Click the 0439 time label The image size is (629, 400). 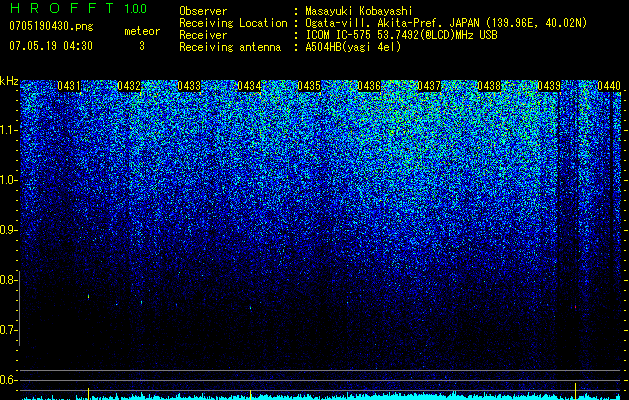tap(549, 86)
